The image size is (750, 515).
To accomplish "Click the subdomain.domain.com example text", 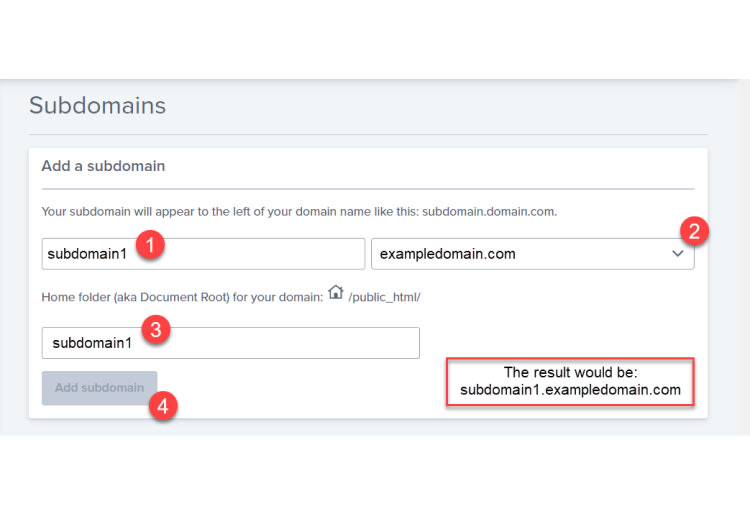I will click(x=489, y=211).
